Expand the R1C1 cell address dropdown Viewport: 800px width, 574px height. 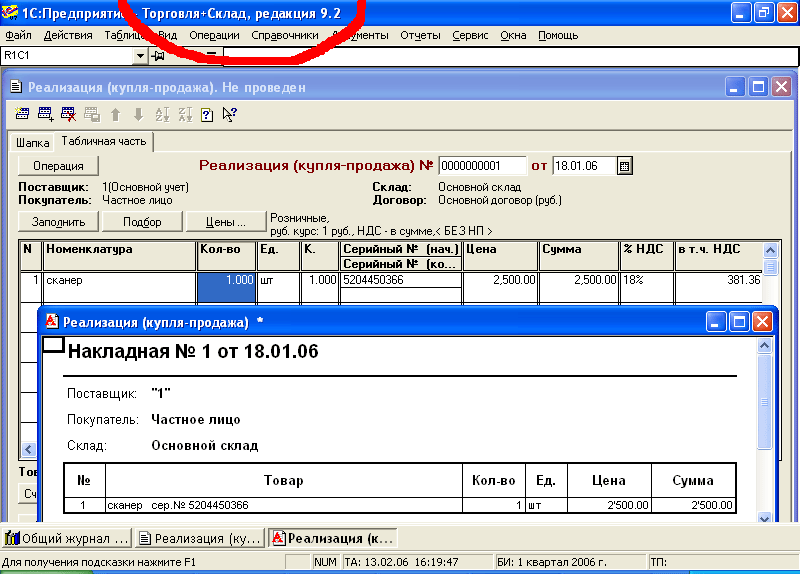140,55
